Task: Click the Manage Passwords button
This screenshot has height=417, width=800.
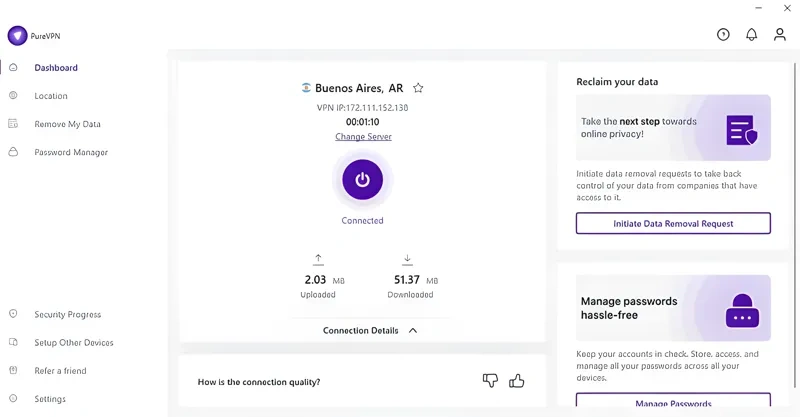Action: (x=673, y=404)
